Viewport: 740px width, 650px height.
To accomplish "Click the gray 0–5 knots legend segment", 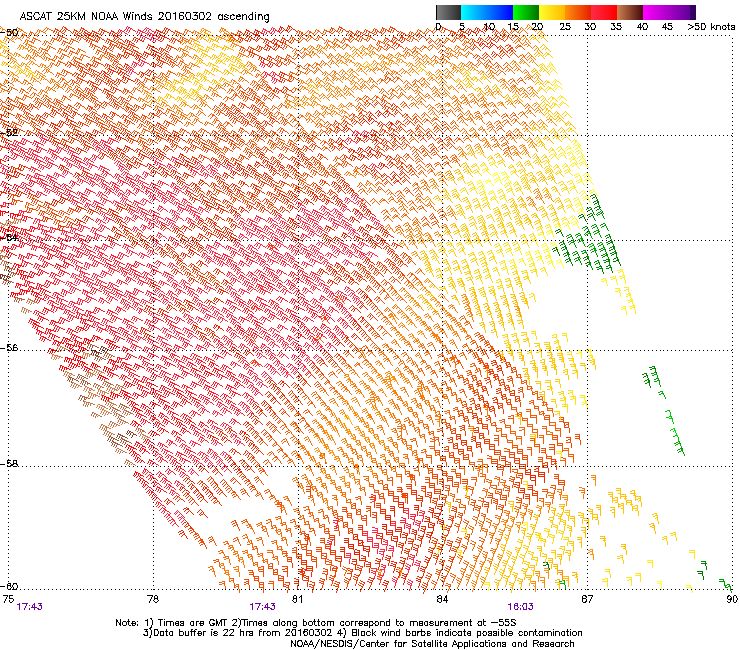I will click(448, 12).
